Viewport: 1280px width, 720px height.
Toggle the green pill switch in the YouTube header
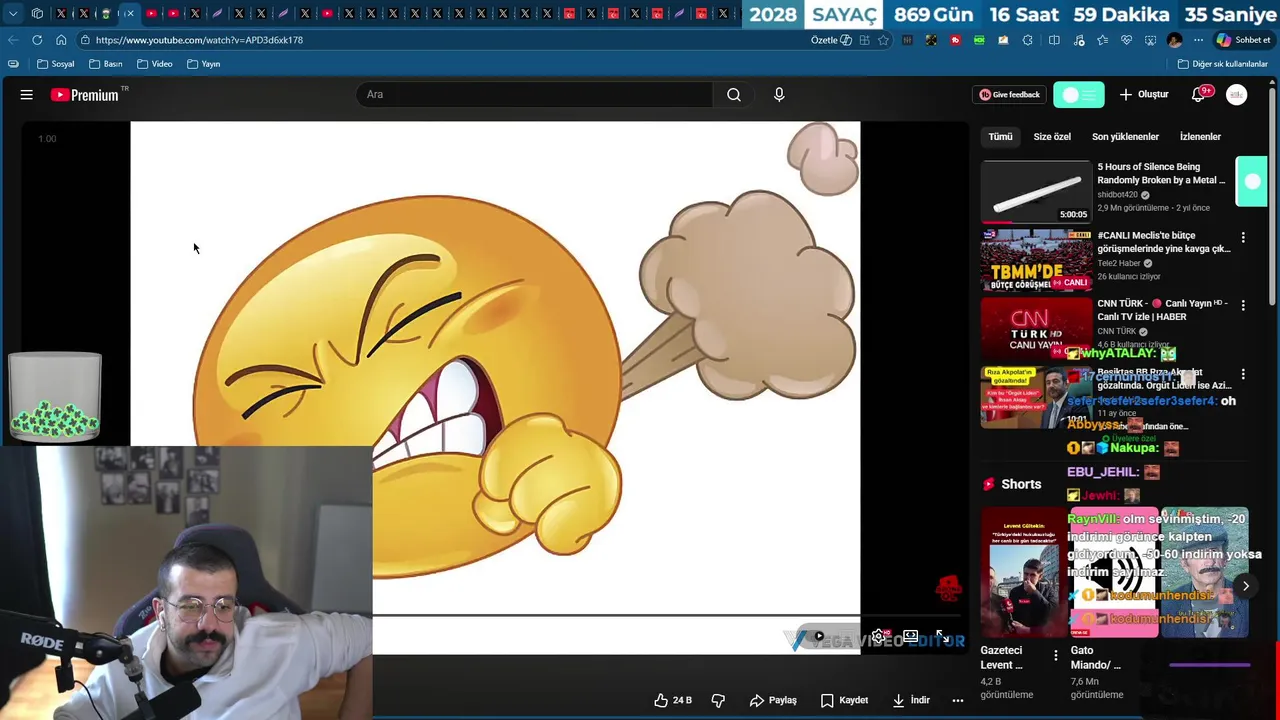click(x=1079, y=95)
